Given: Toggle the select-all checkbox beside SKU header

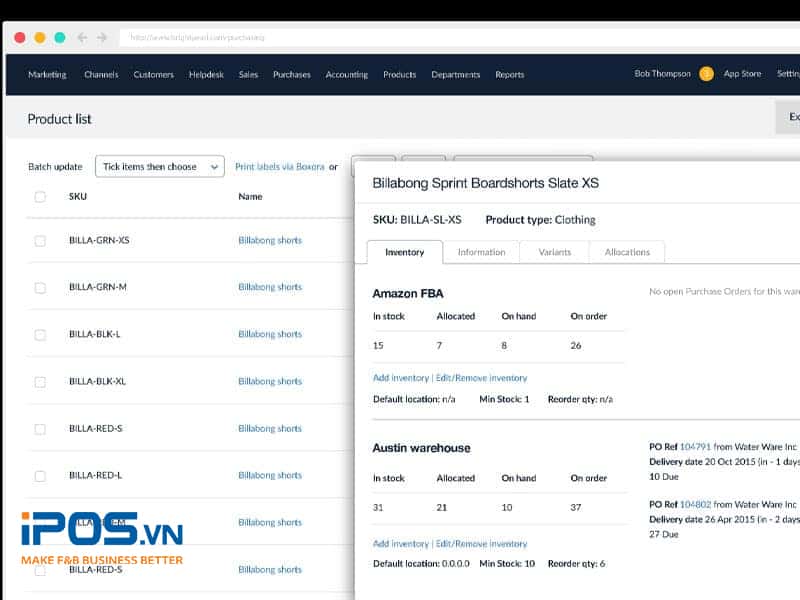Looking at the screenshot, I should pyautogui.click(x=40, y=197).
